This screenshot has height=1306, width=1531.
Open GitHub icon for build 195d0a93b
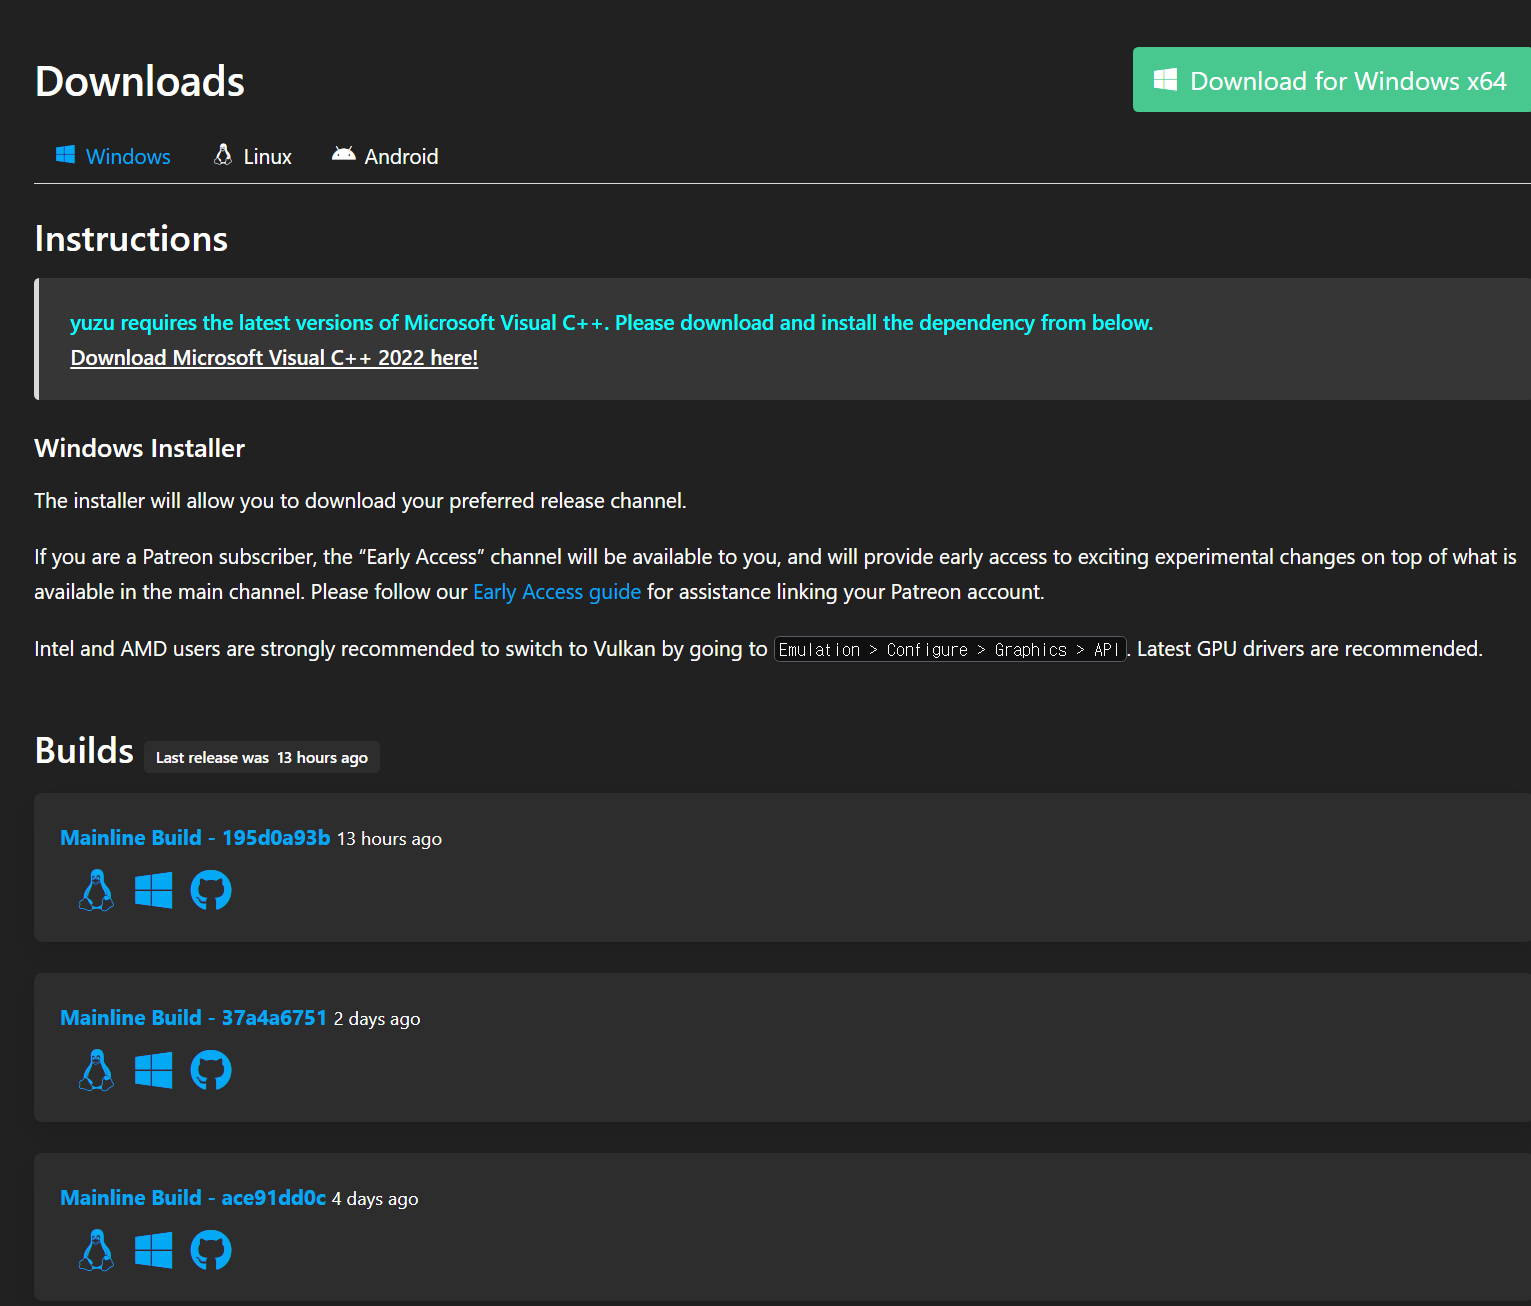coord(211,890)
